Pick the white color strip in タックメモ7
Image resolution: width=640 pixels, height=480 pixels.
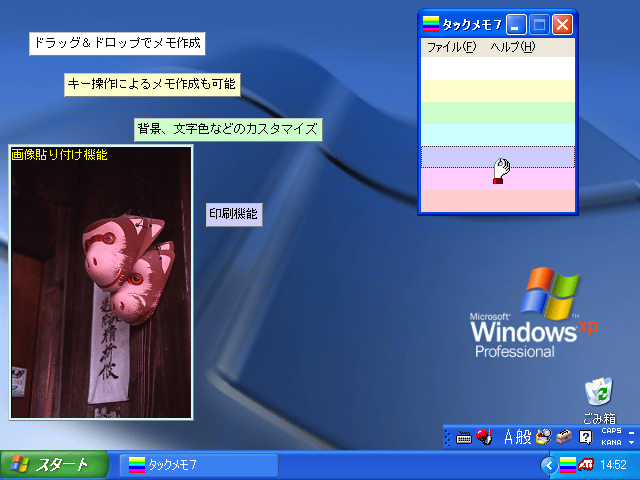[498, 69]
